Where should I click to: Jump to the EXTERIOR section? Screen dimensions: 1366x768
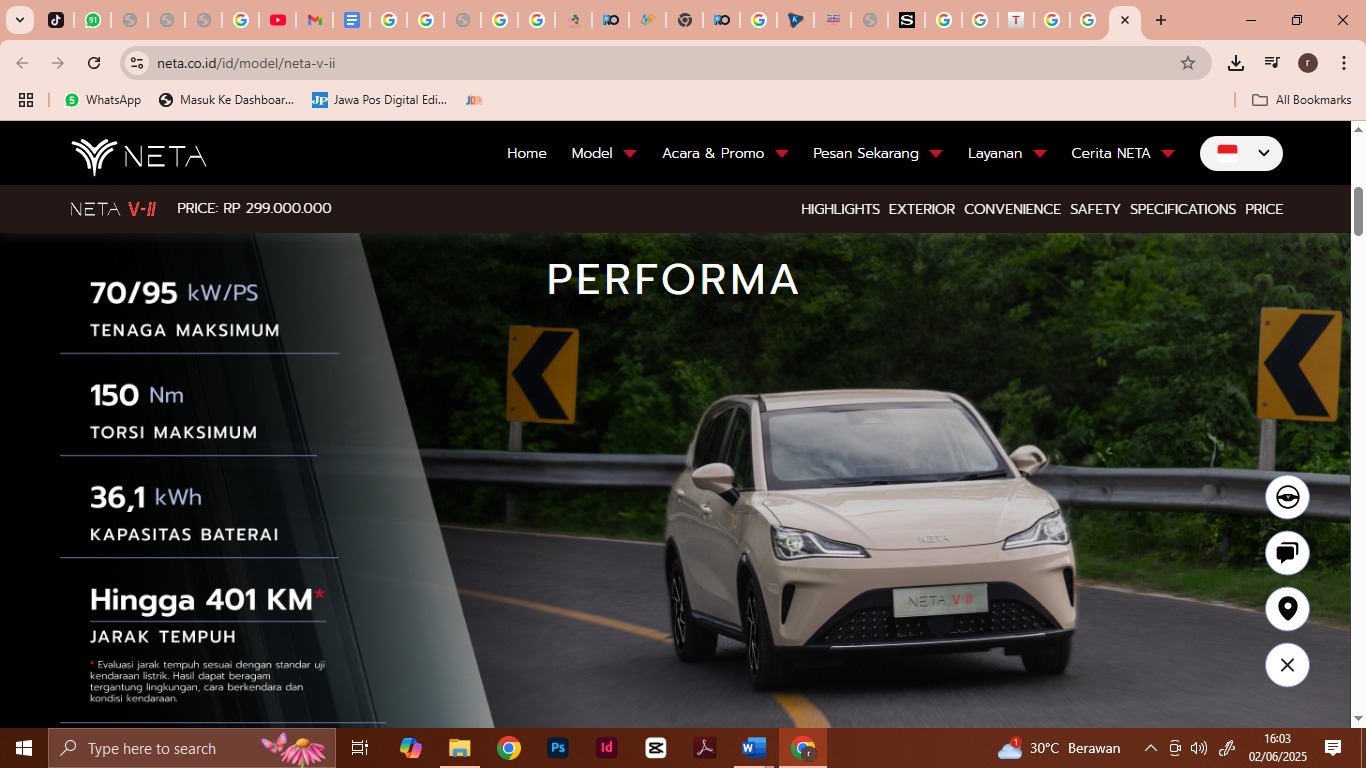tap(922, 209)
